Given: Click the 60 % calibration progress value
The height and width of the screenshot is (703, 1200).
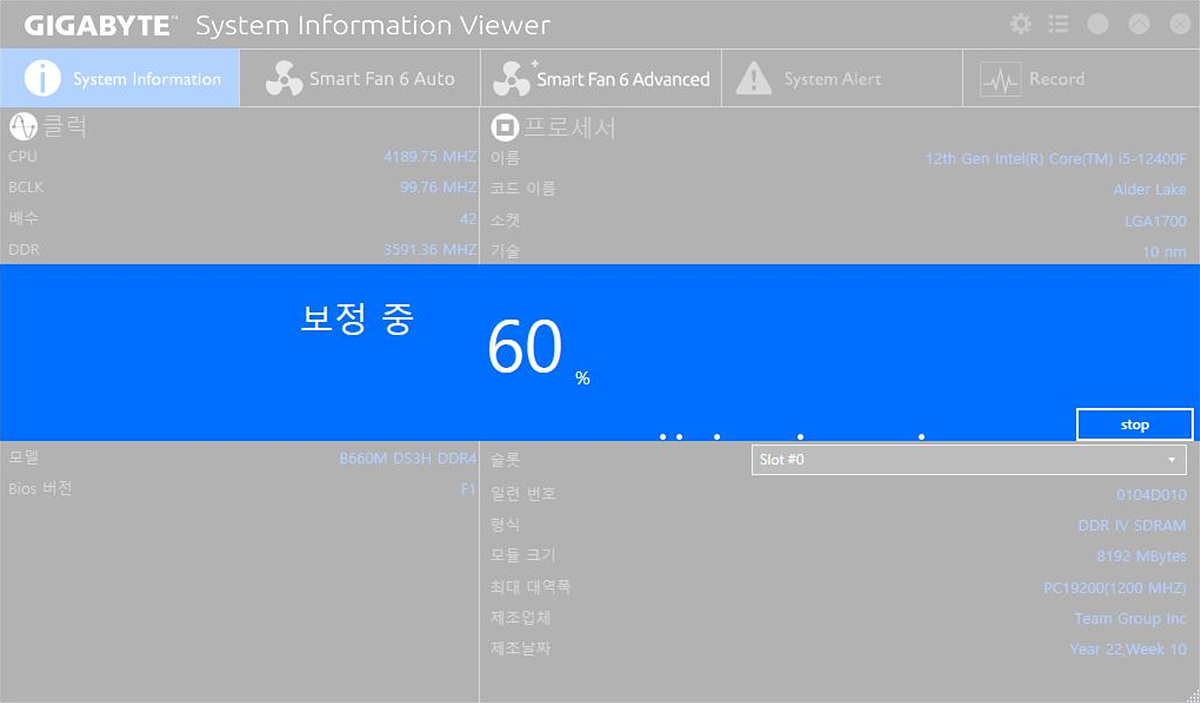Looking at the screenshot, I should click(538, 350).
